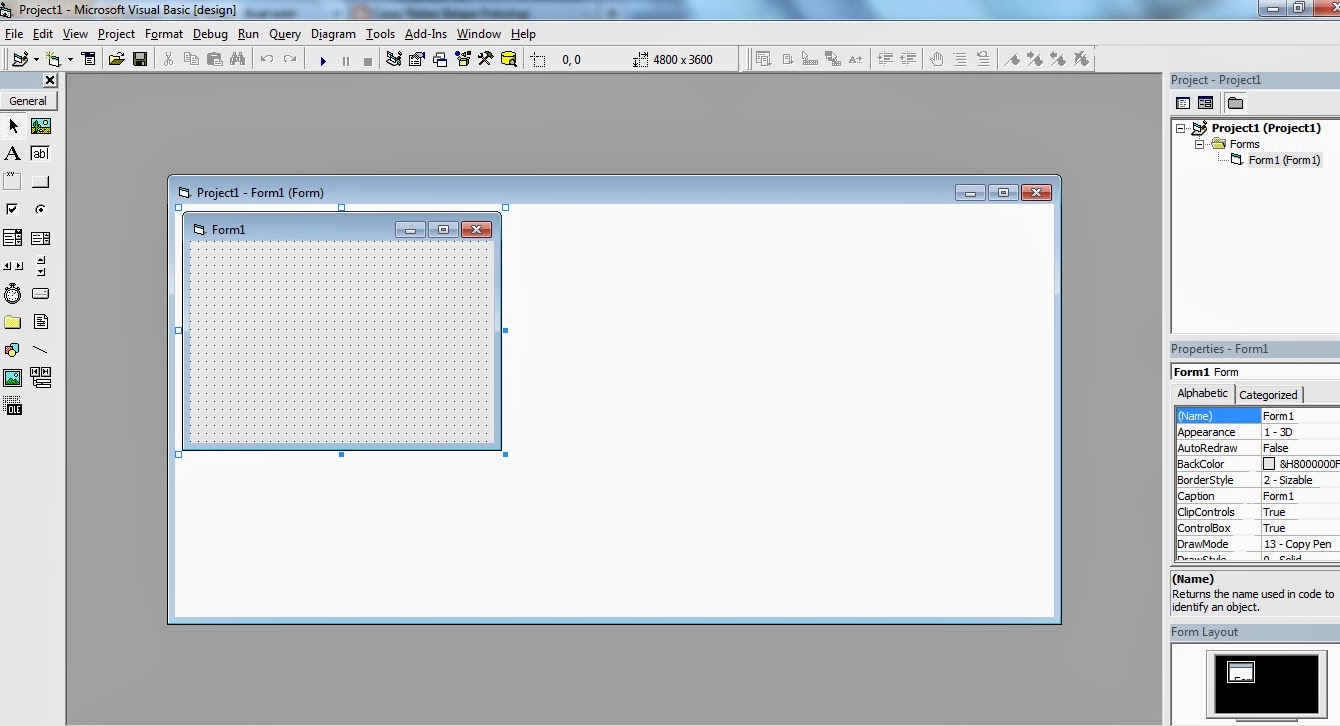Click the BackColor color swatch
This screenshot has height=726, width=1340.
pos(1269,464)
